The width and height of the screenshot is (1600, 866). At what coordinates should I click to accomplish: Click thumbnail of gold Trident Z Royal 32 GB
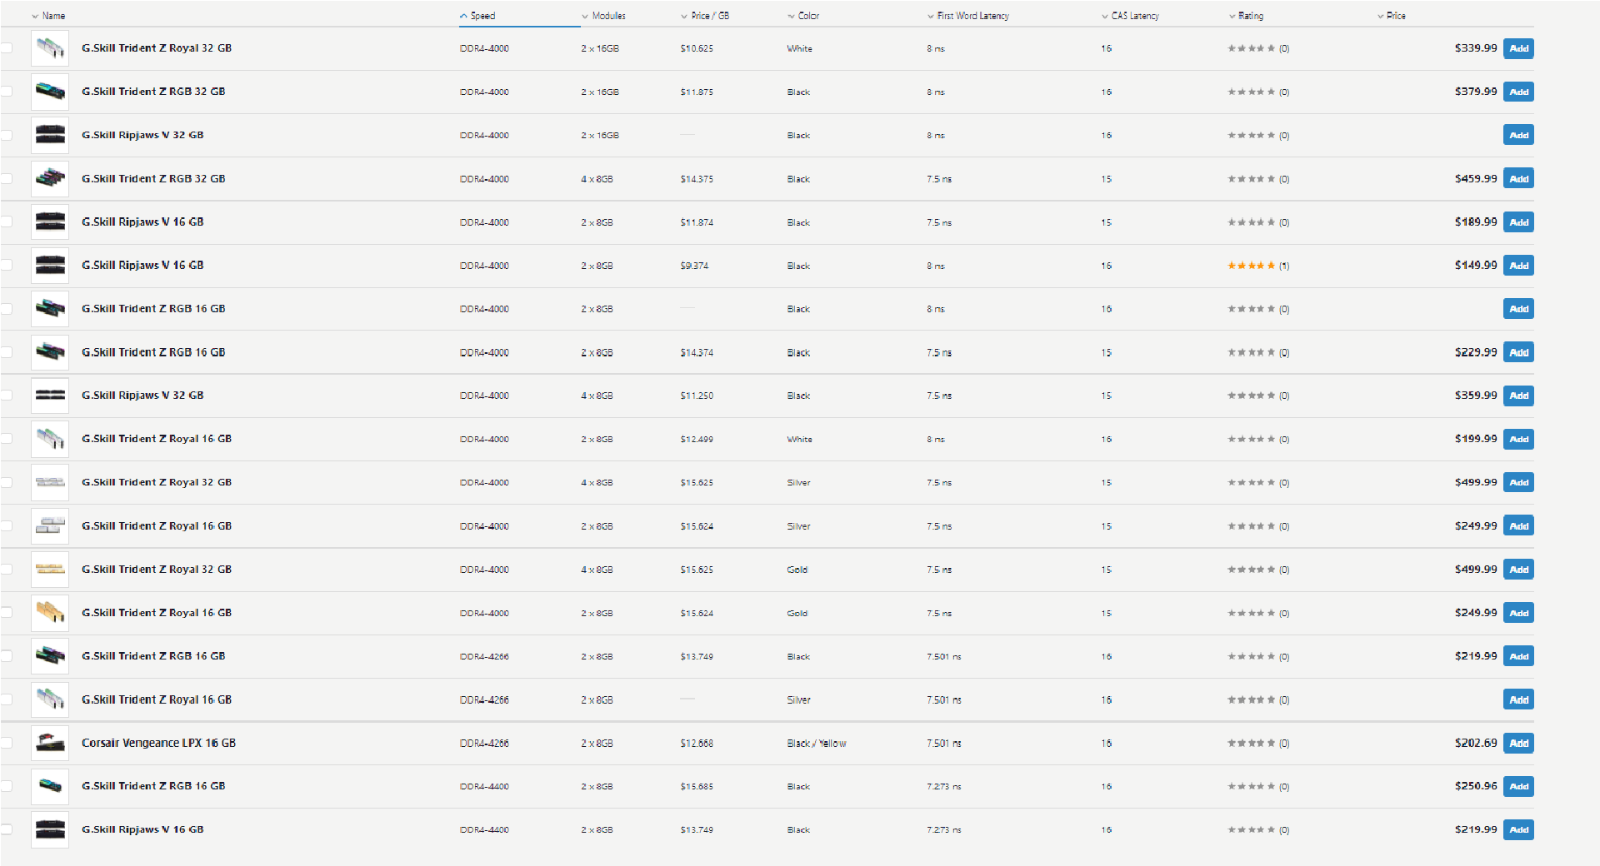[50, 569]
